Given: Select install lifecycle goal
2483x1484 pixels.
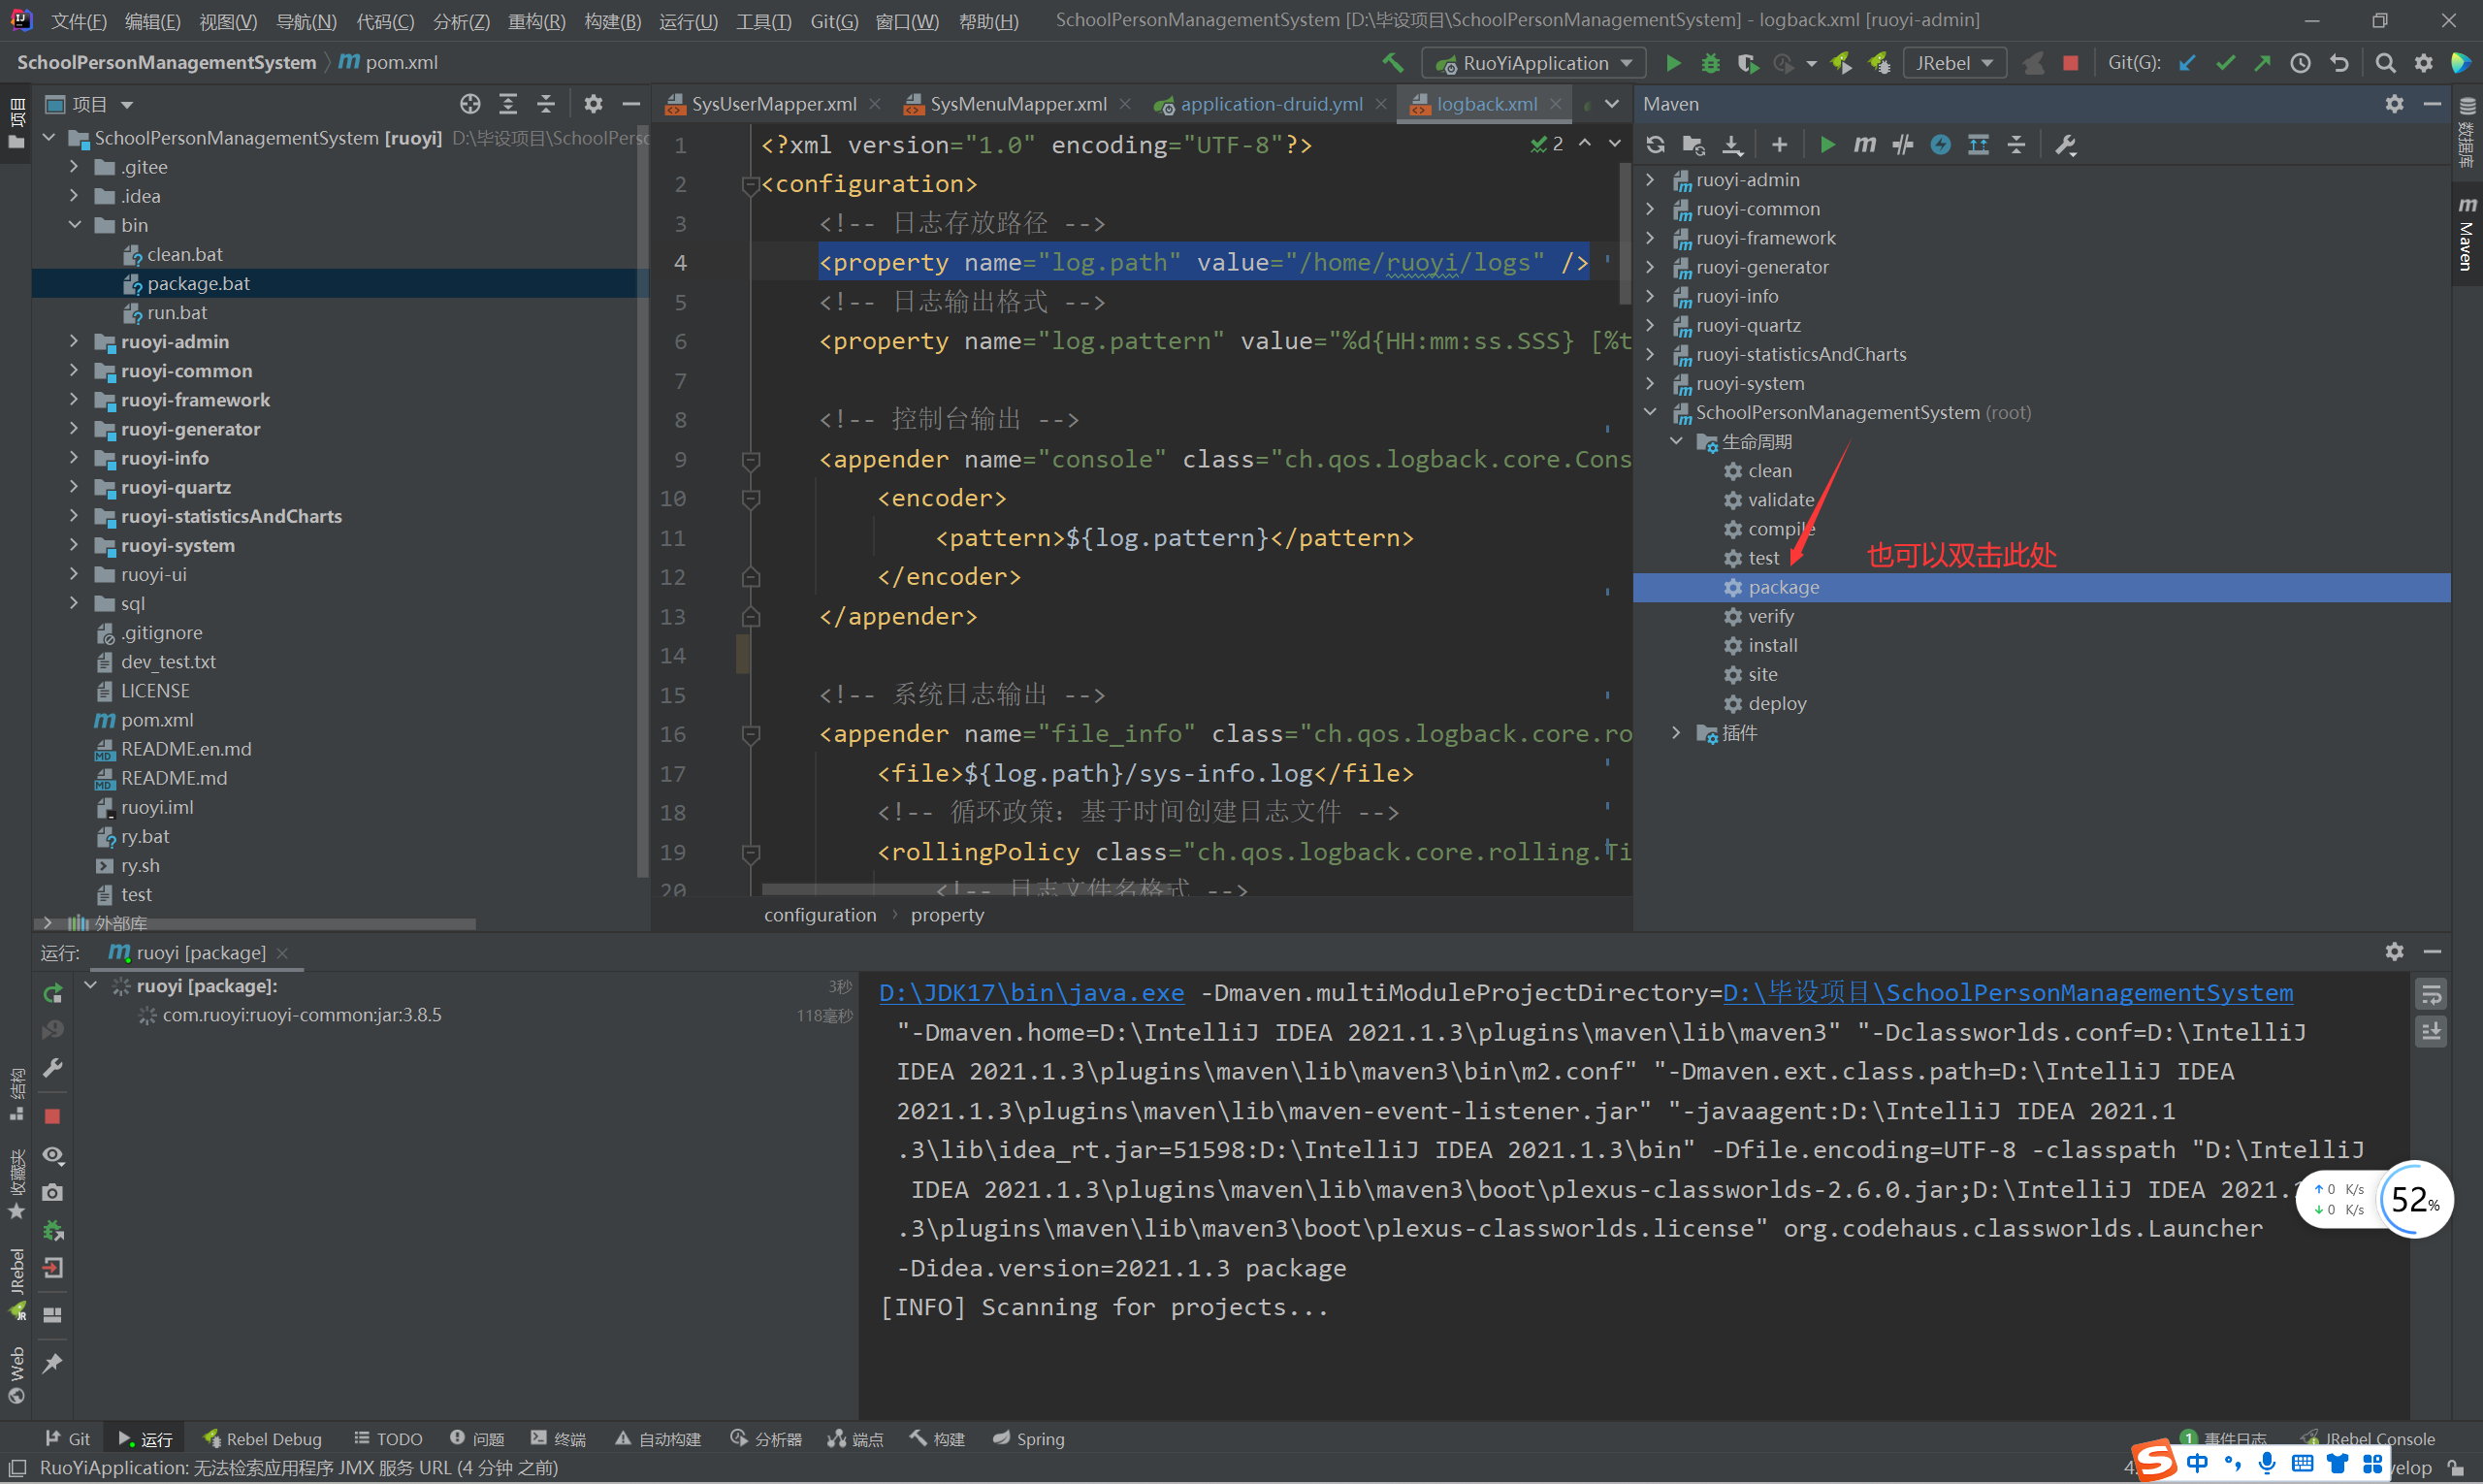Looking at the screenshot, I should 1772,645.
